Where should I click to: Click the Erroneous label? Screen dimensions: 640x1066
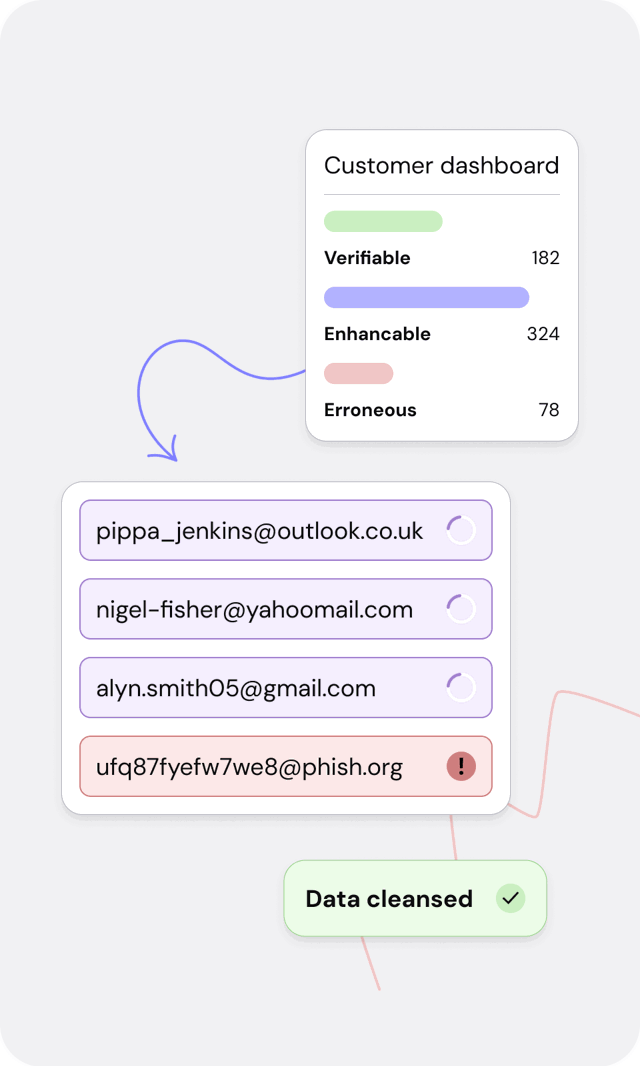370,410
